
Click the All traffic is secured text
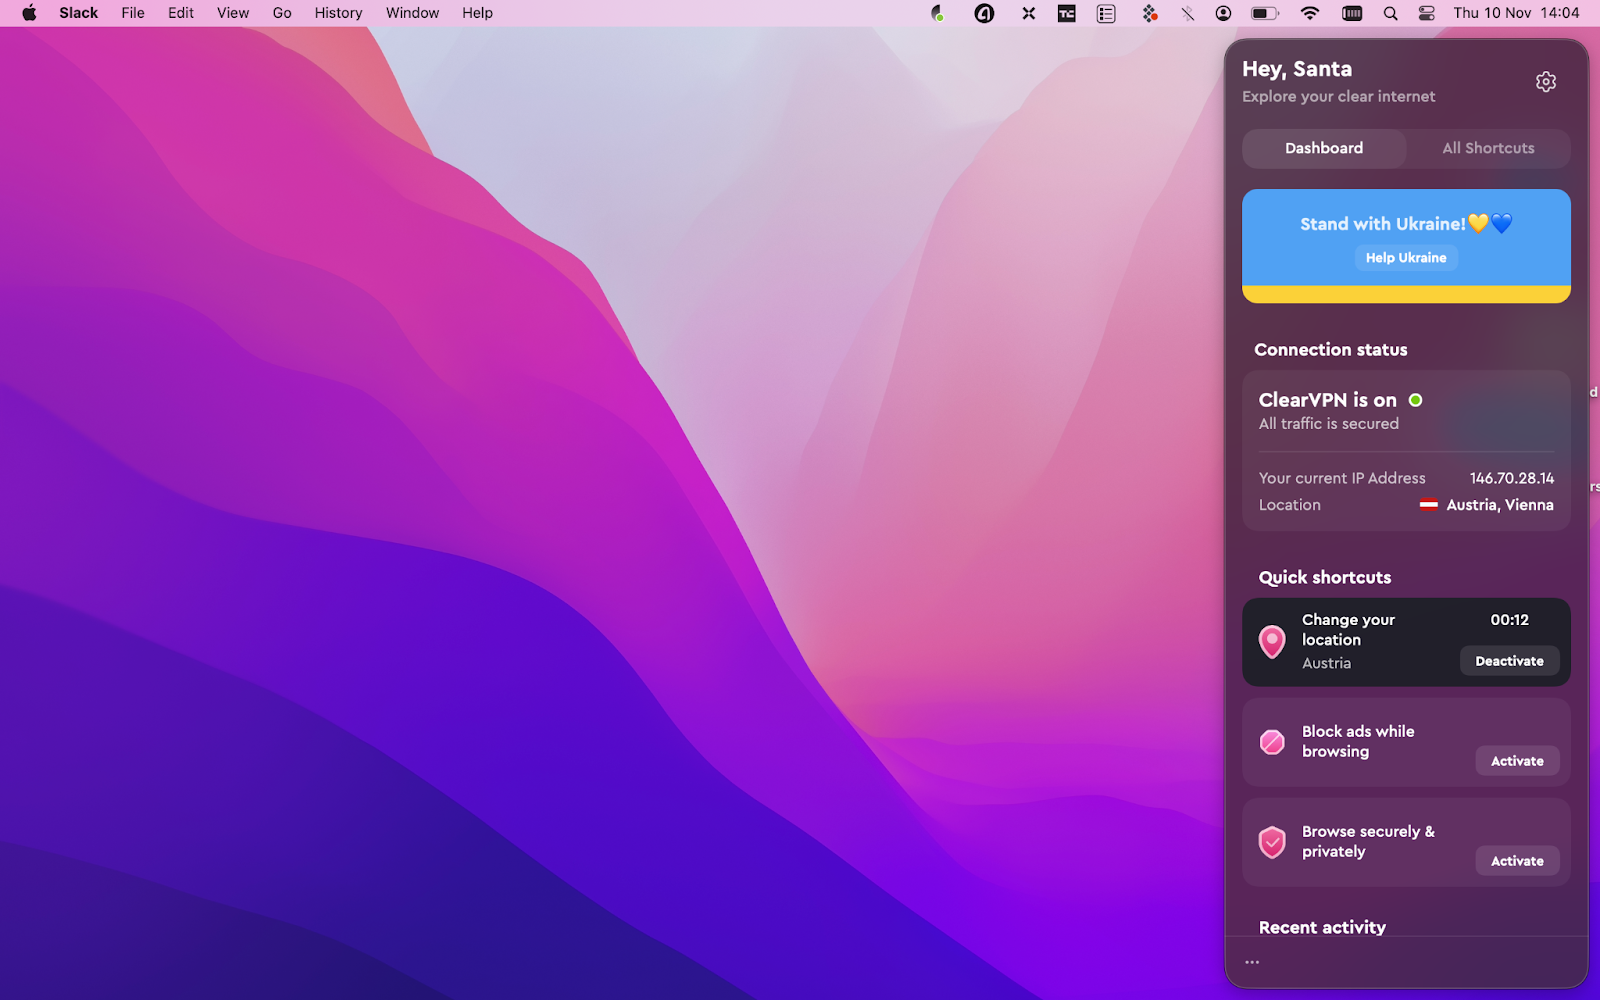tap(1328, 424)
